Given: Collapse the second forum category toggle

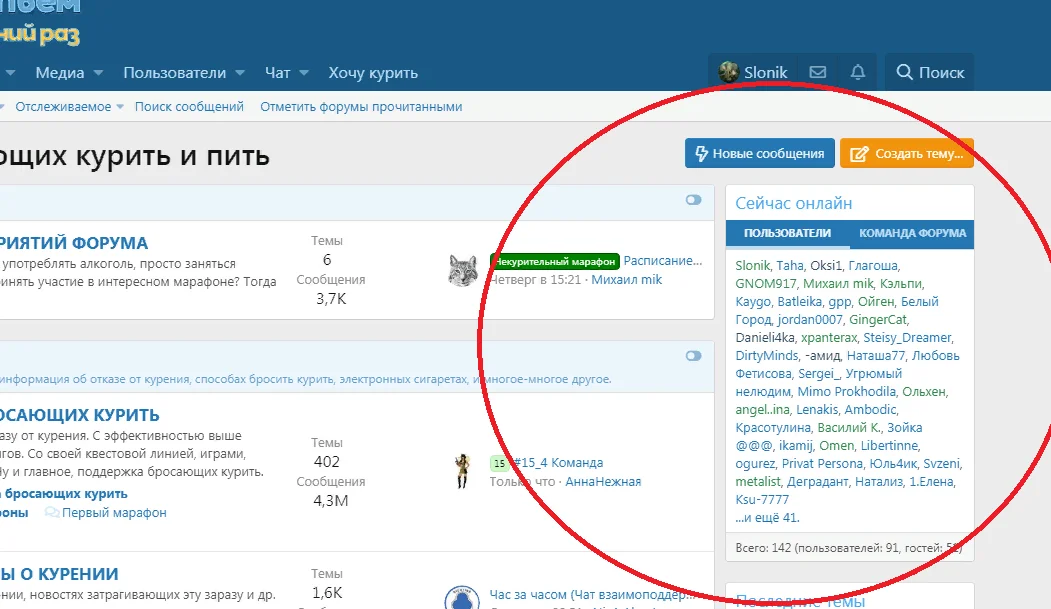Looking at the screenshot, I should click(694, 356).
